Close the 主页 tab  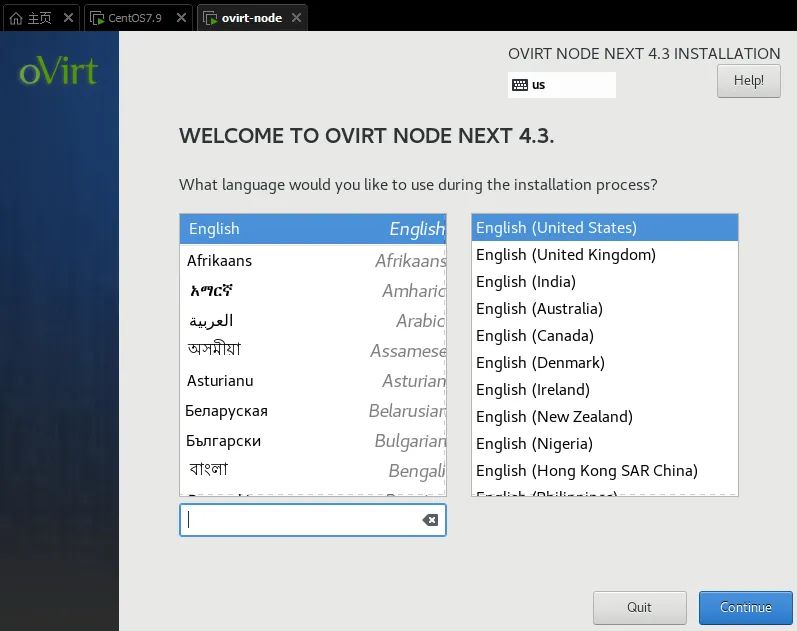tap(69, 18)
